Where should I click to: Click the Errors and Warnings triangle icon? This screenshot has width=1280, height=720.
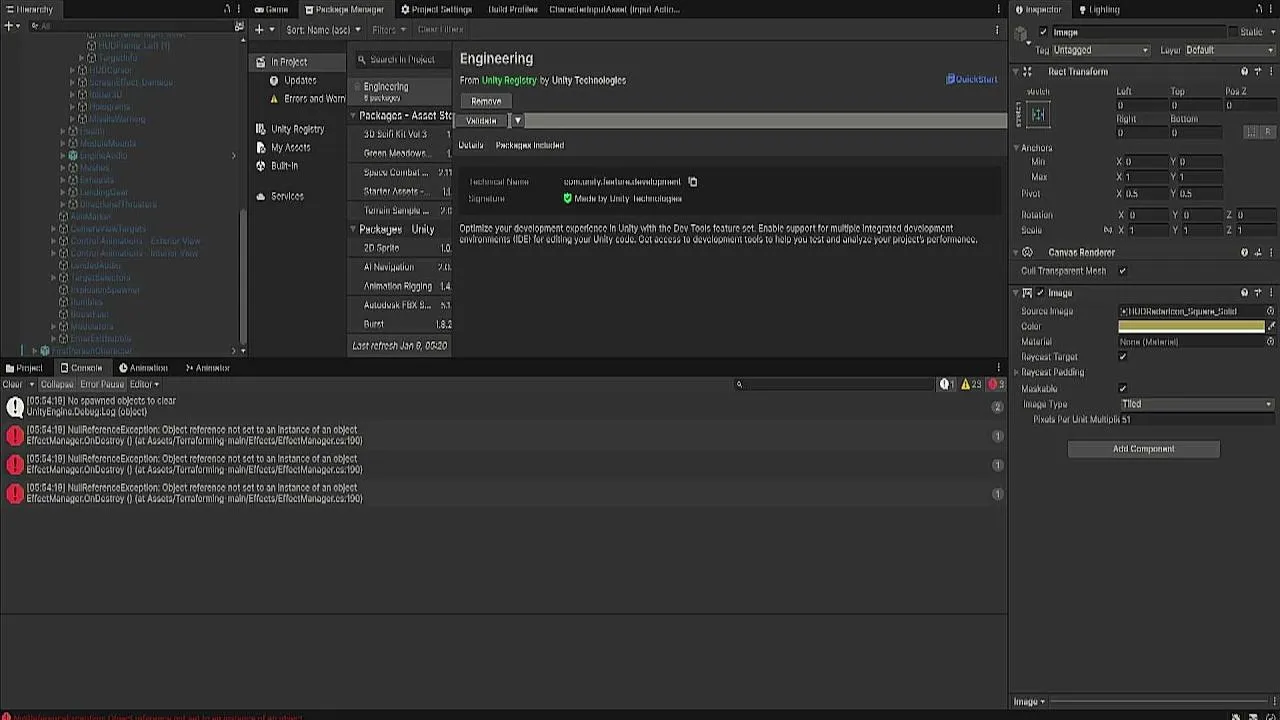point(274,99)
